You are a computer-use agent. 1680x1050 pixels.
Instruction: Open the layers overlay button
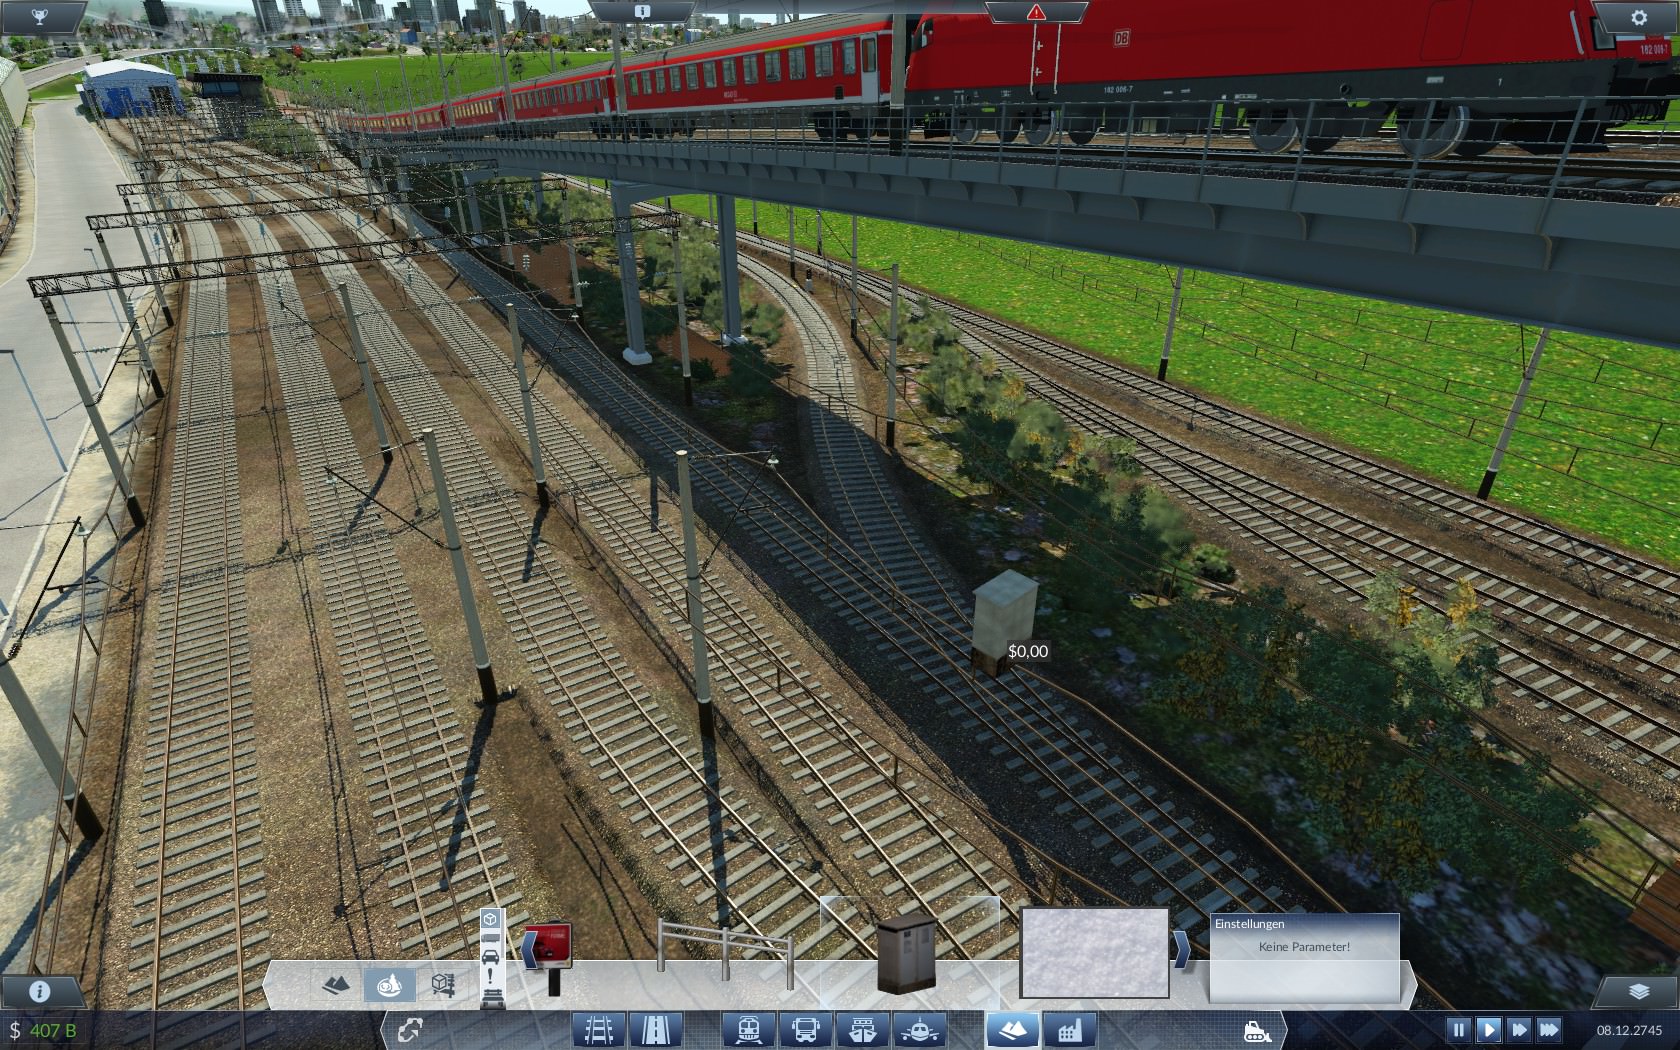point(1638,991)
